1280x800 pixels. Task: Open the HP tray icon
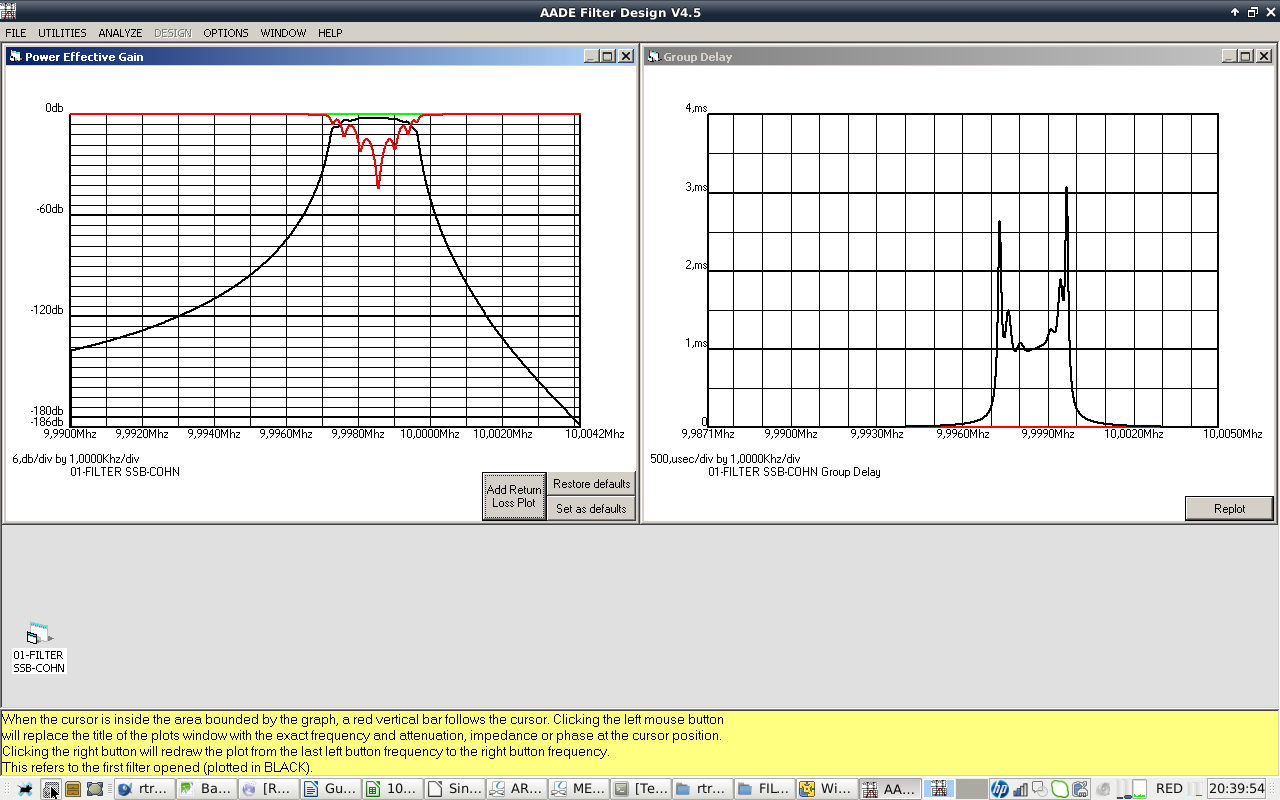coord(999,789)
